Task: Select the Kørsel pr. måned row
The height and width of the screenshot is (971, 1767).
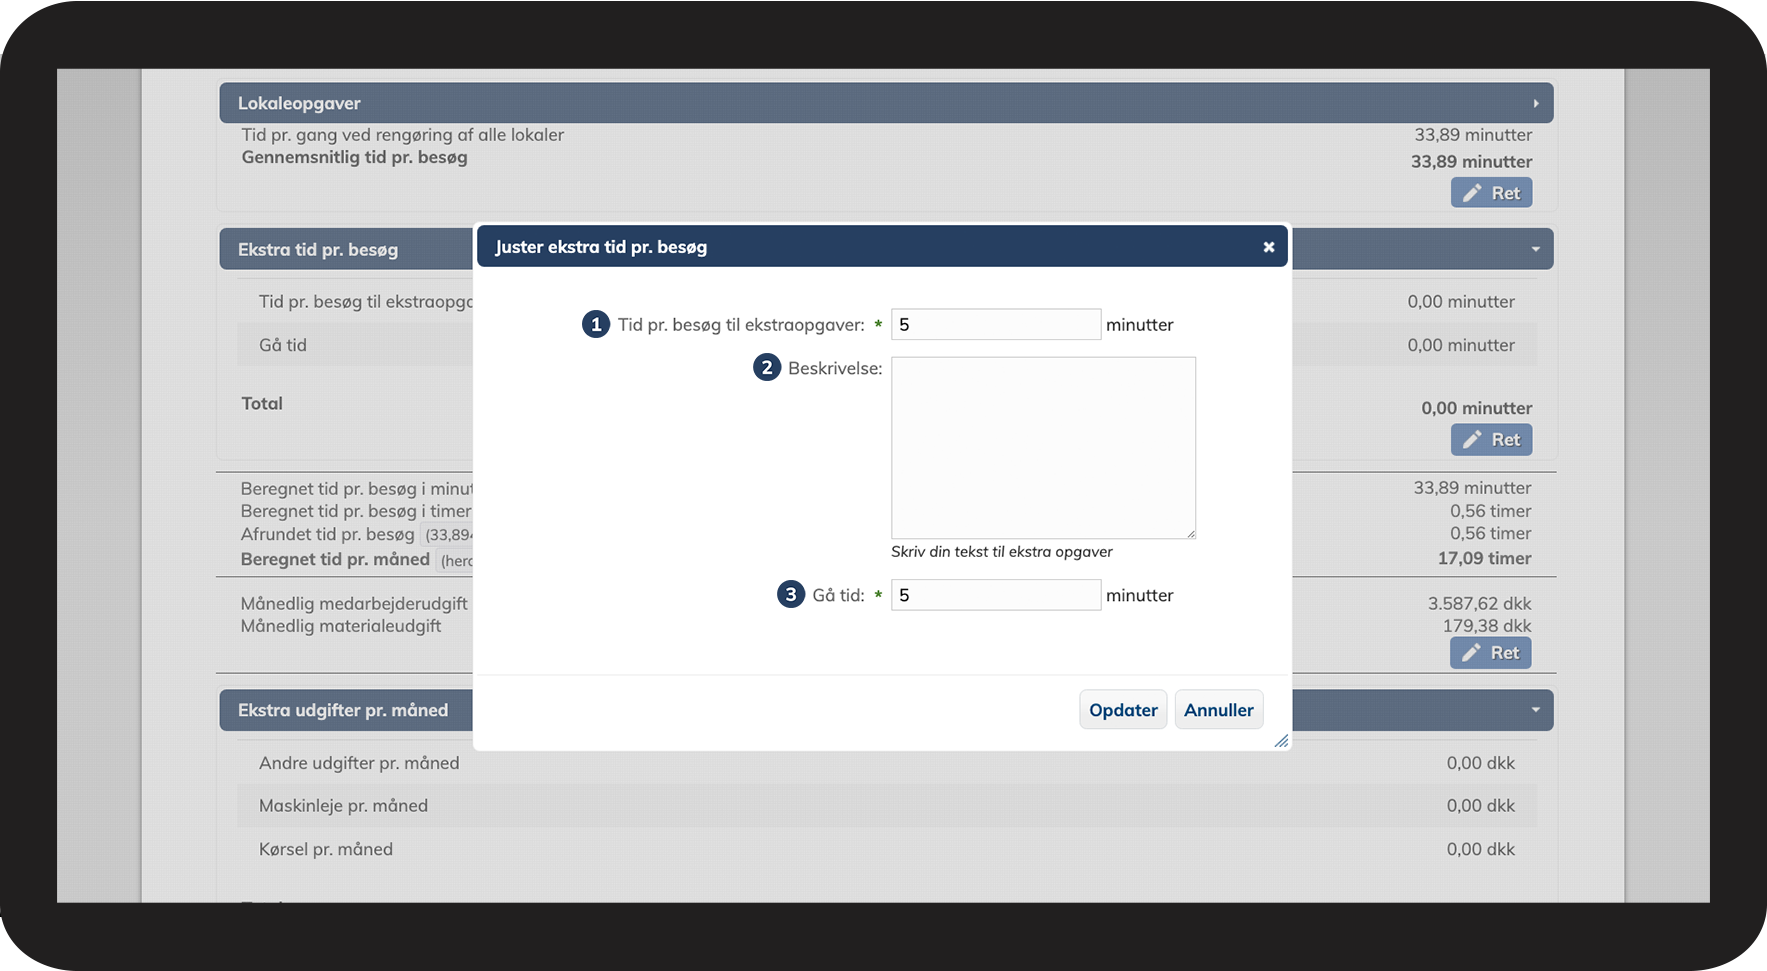Action: (x=886, y=849)
